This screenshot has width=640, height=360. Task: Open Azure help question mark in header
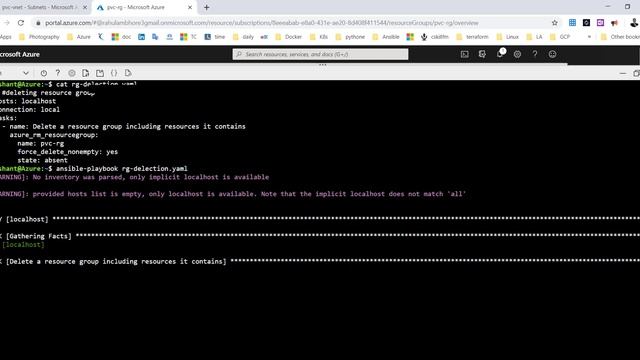click(x=535, y=54)
